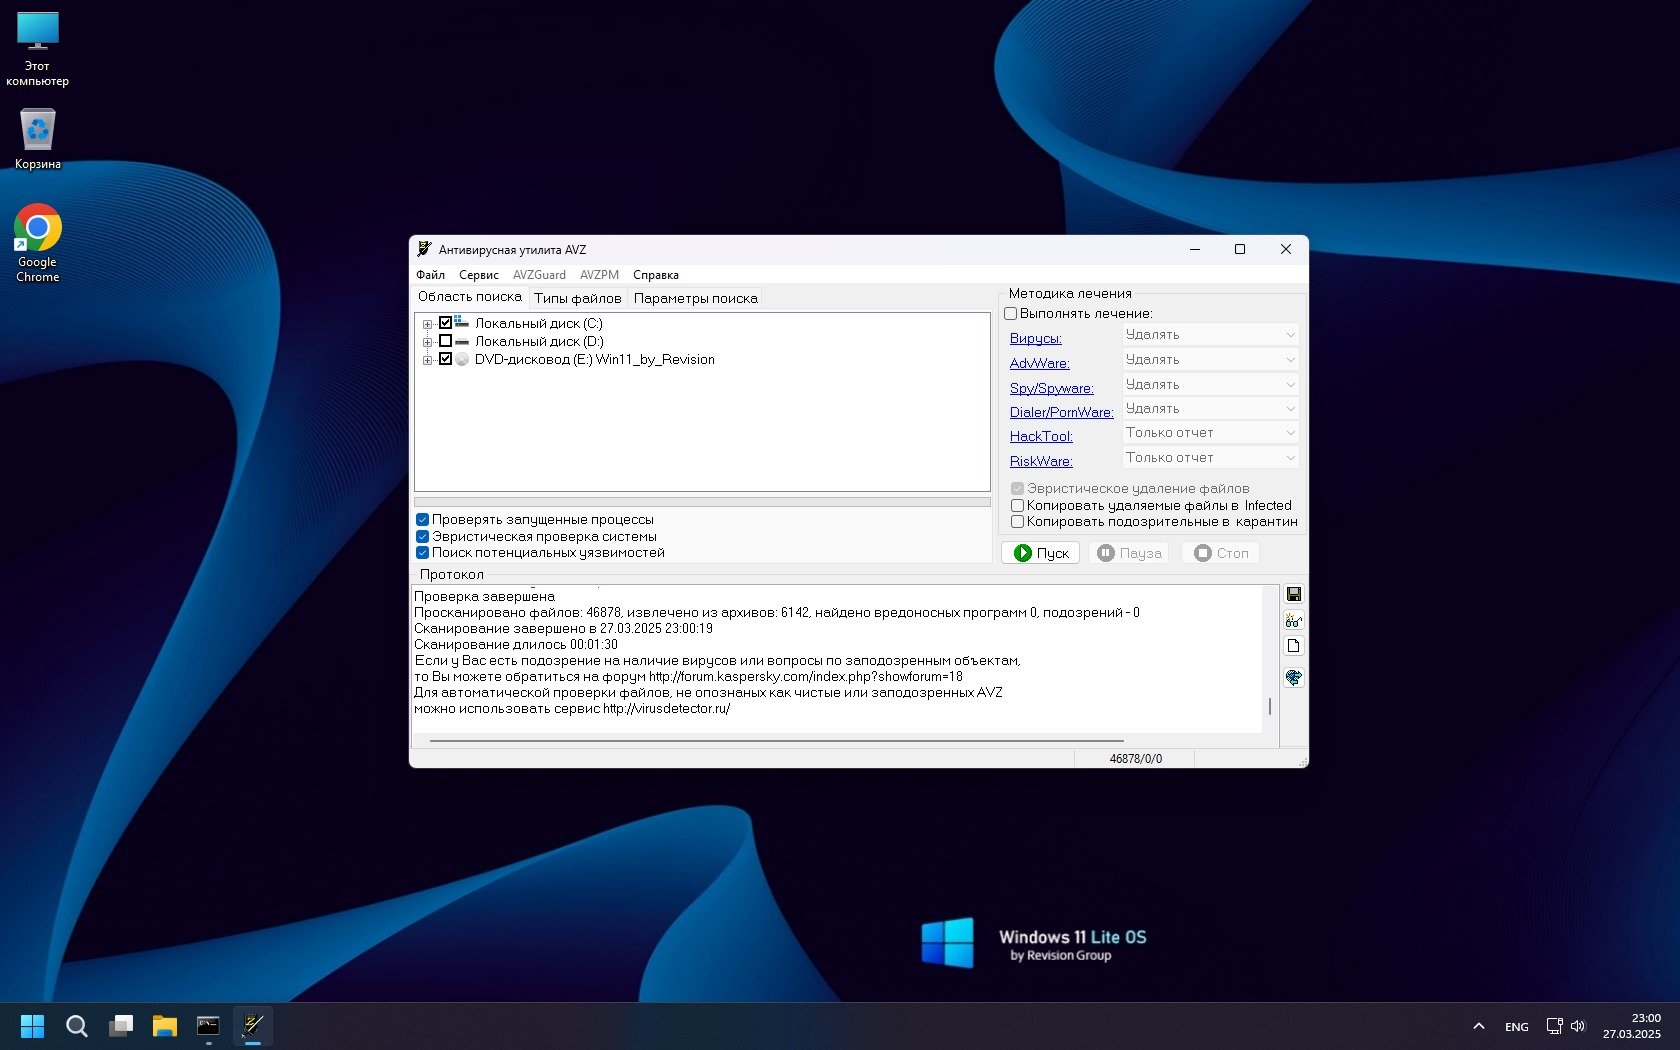This screenshot has height=1050, width=1680.
Task: Open taskbar Search
Action: (x=77, y=1026)
